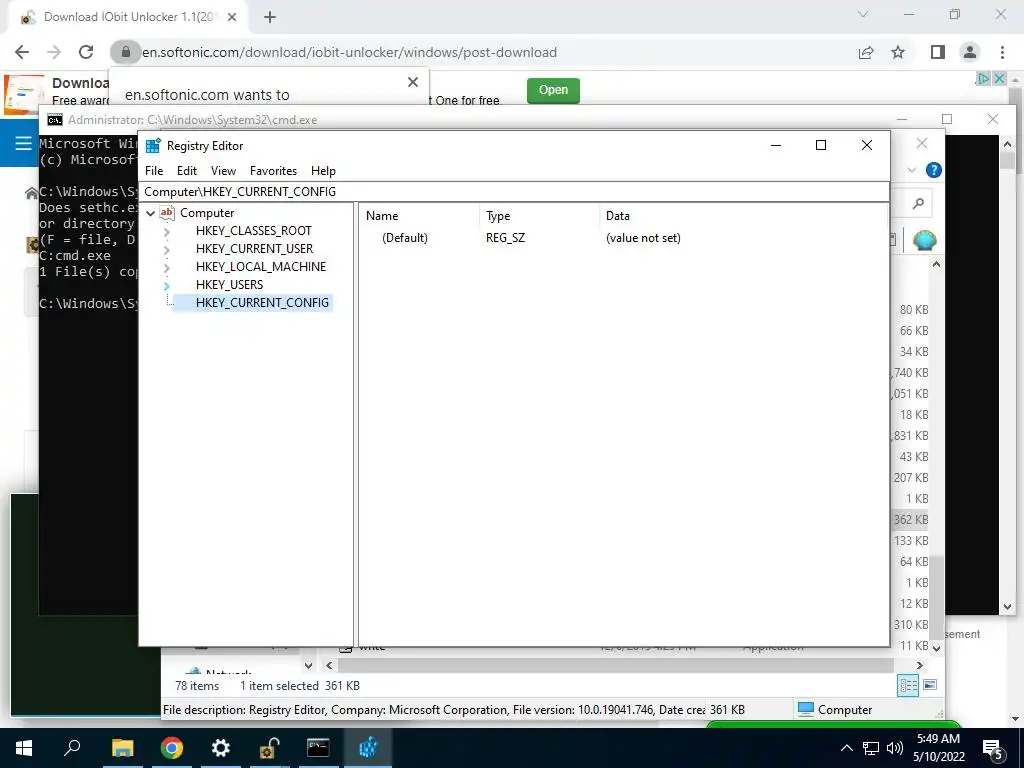Screen dimensions: 1024x768
Task: Share this page icon in address bar
Action: 866,52
